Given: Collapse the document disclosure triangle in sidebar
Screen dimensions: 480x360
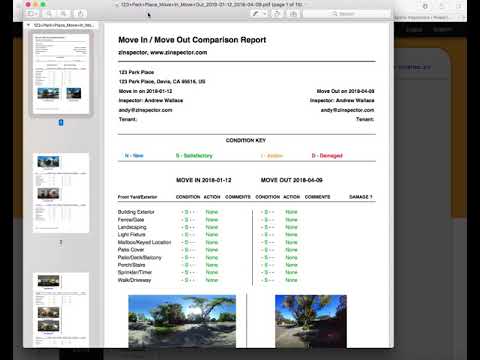Looking at the screenshot, I should 28,25.
